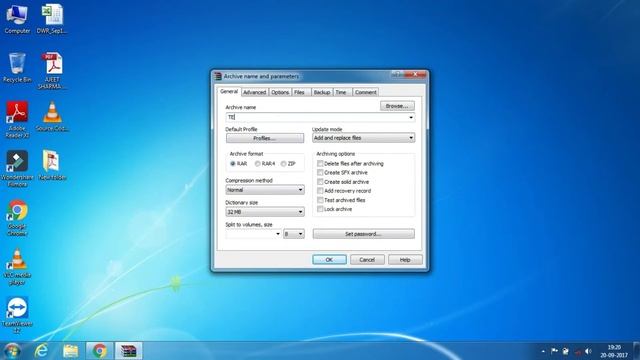
Task: Enable Test archived files
Action: click(x=320, y=200)
